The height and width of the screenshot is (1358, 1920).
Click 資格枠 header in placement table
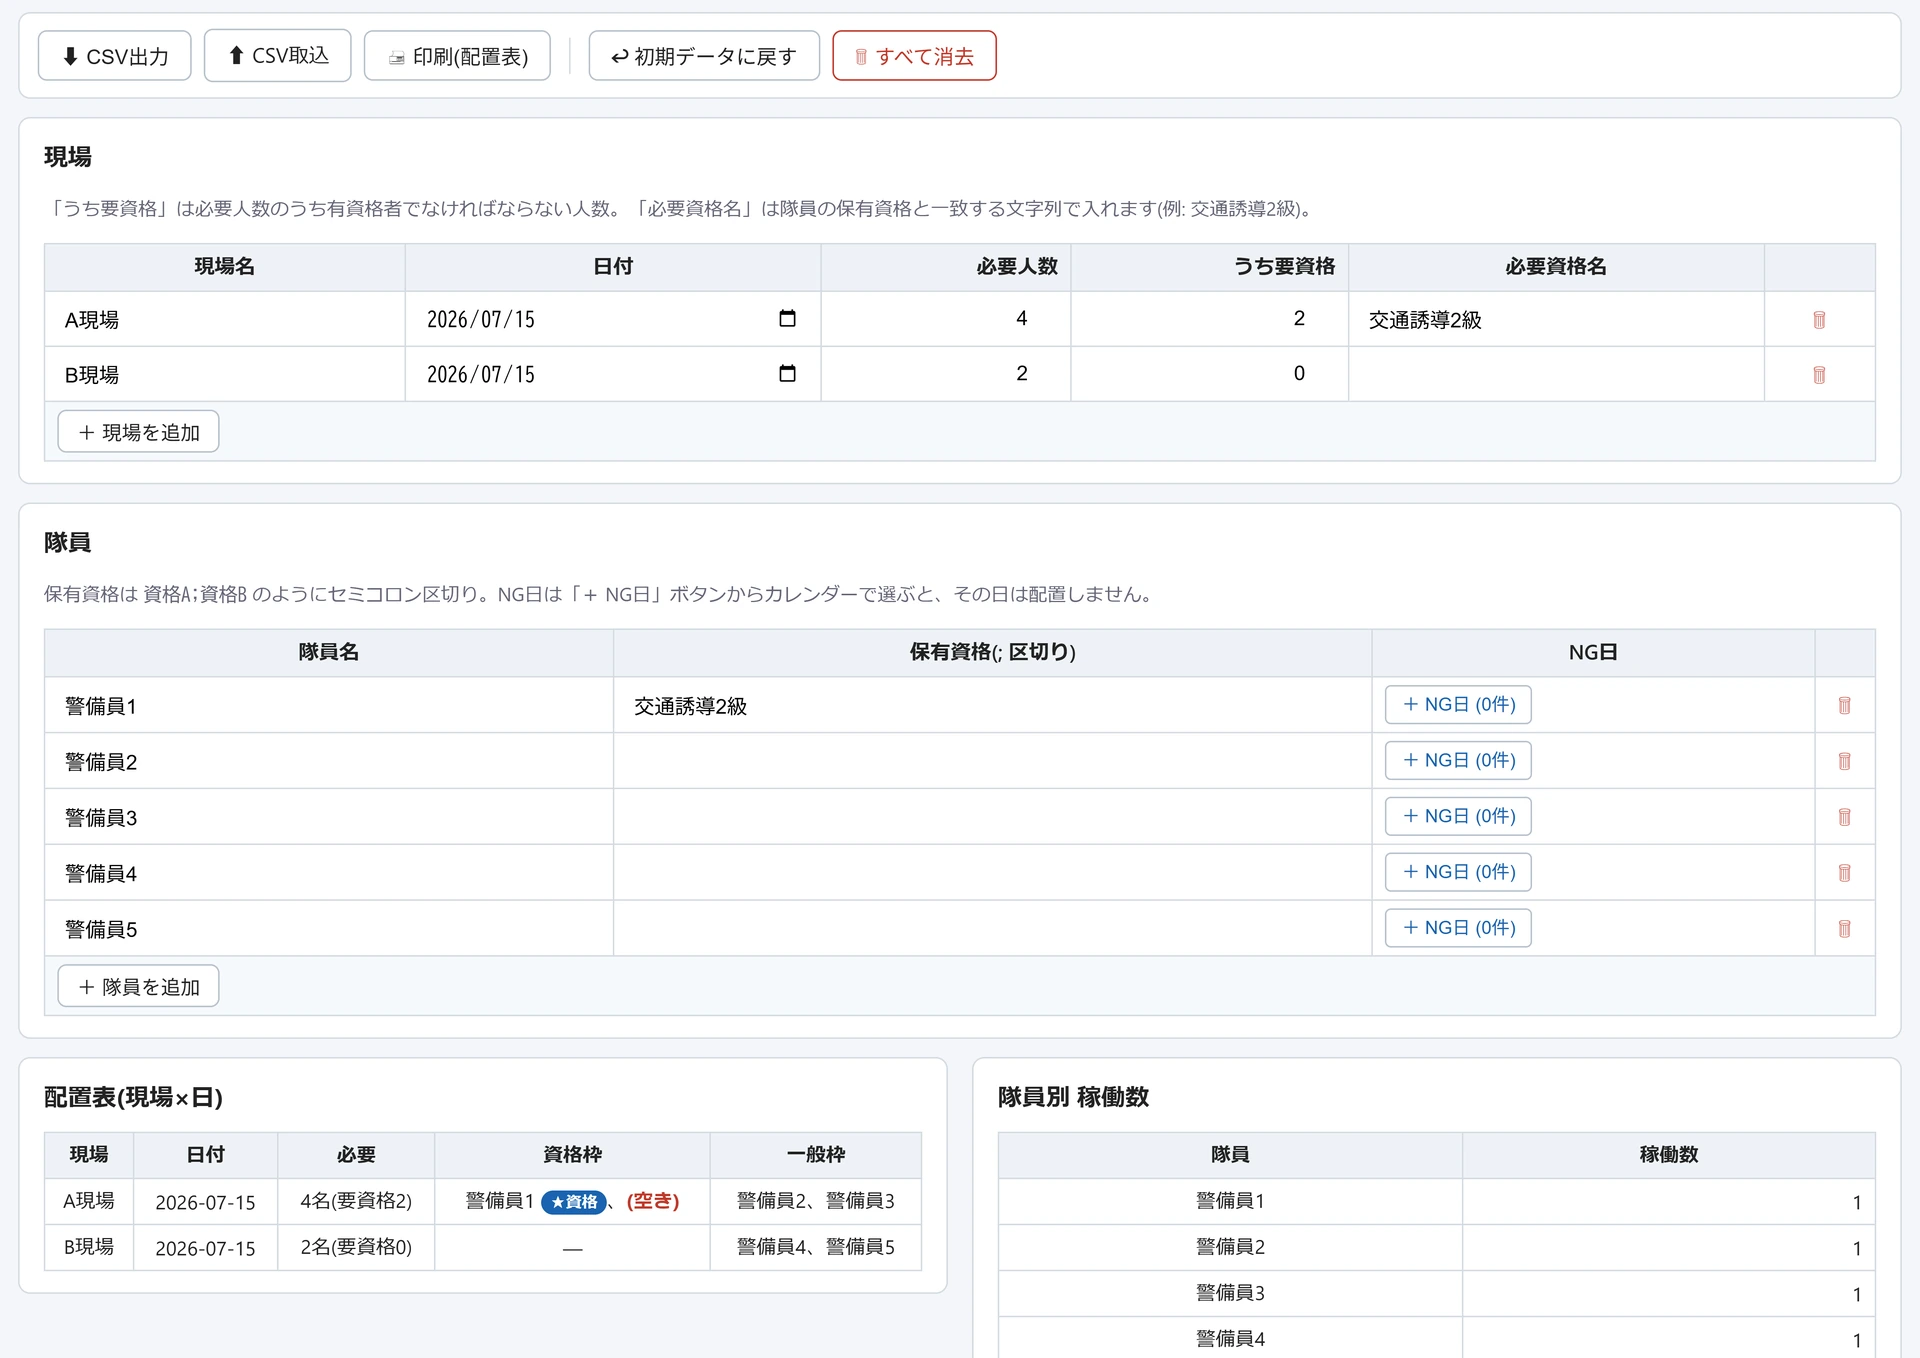pyautogui.click(x=572, y=1155)
